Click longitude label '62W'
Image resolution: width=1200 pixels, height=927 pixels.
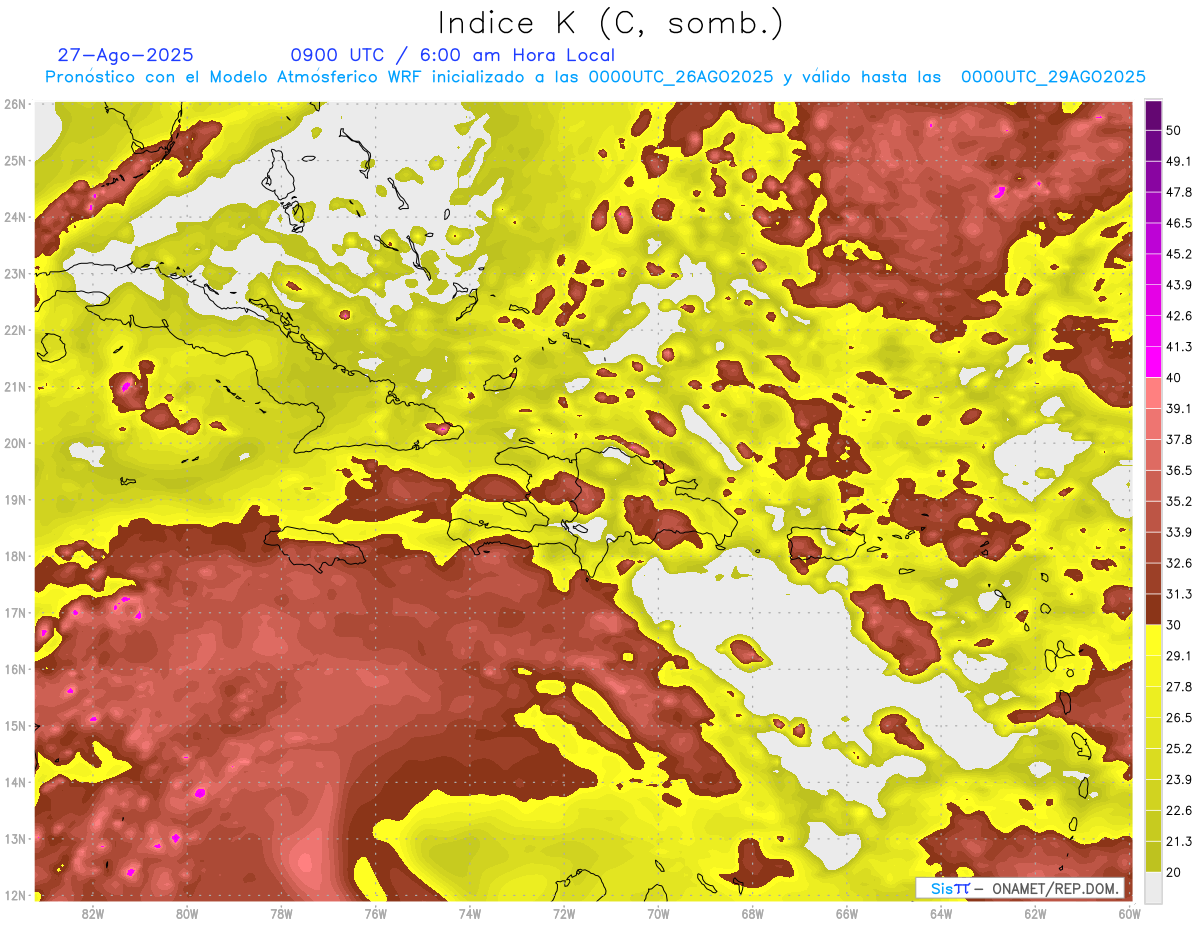tap(1035, 913)
